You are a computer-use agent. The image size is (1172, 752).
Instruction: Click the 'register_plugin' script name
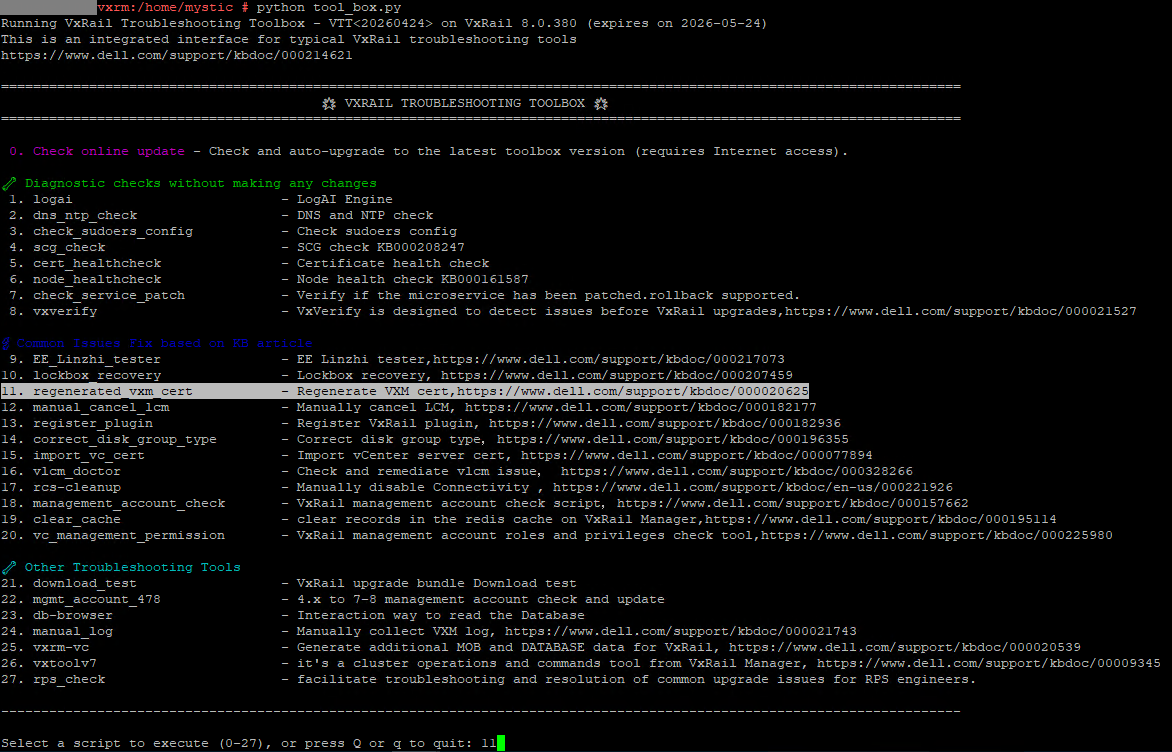[x=93, y=423]
